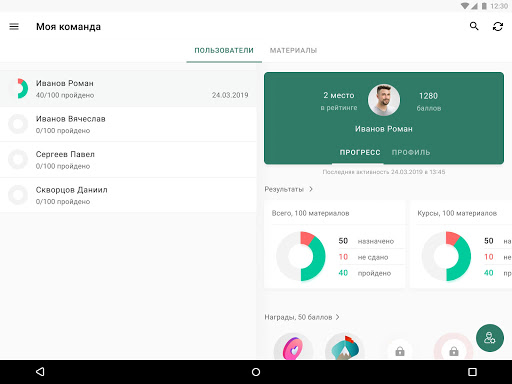
Task: Open the ПРОФИЛЬ tab in user card
Action: [x=411, y=152]
